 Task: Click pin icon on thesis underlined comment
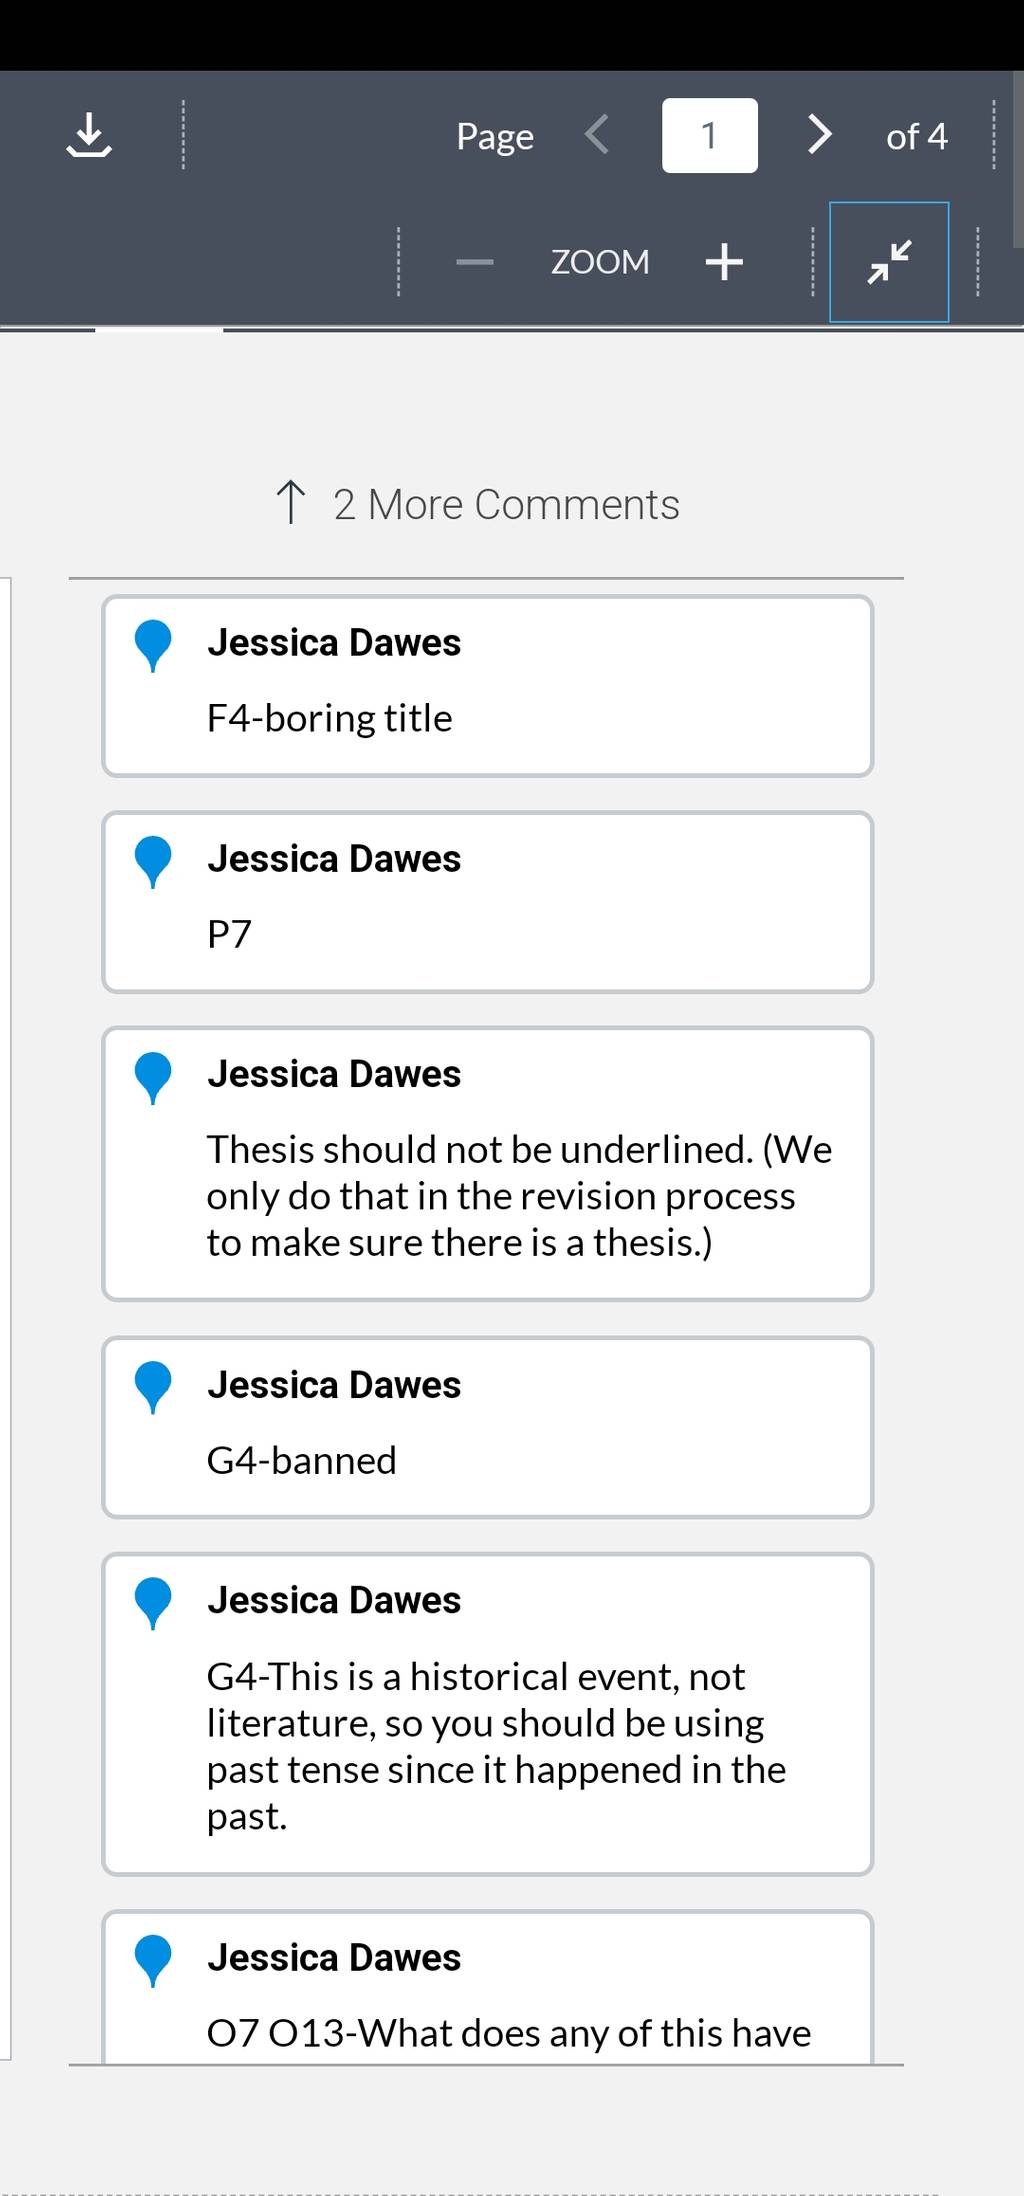(153, 1078)
